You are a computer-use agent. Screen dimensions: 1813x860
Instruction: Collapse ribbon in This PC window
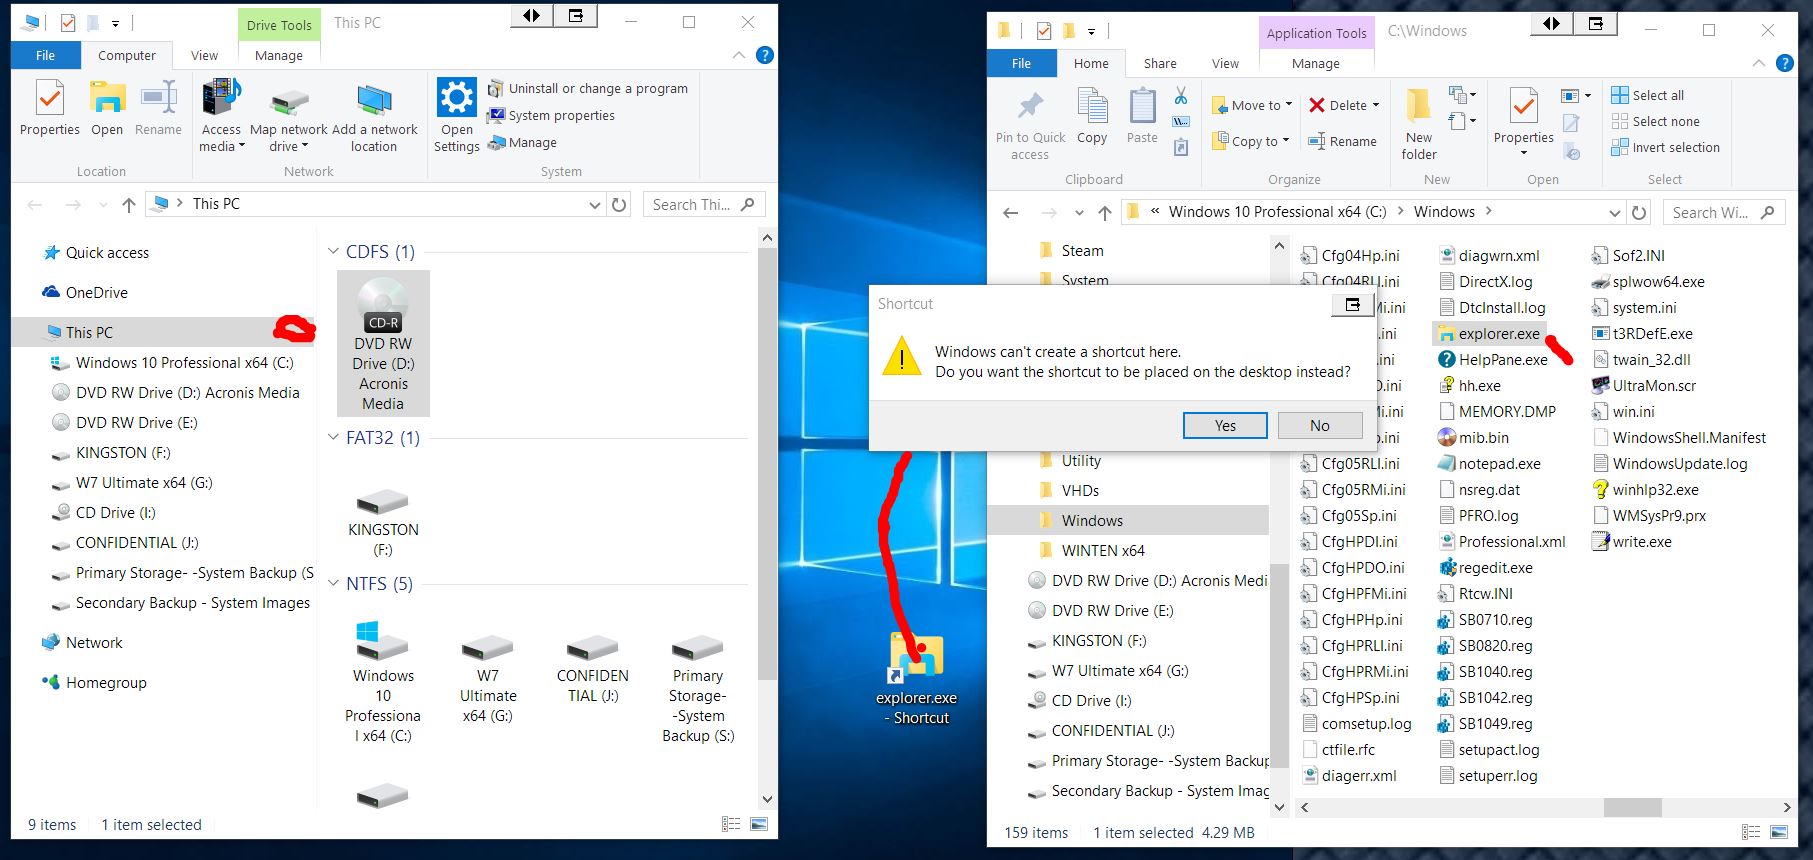738,55
